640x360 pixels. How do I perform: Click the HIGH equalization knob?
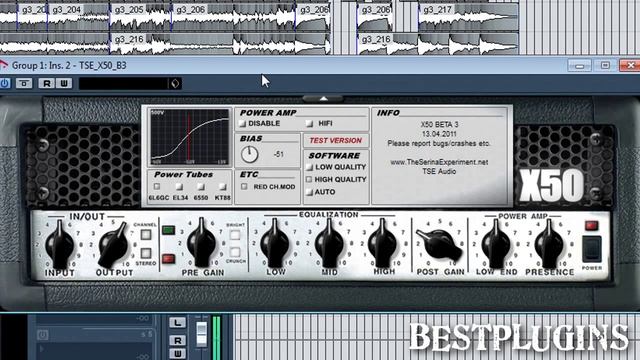[382, 243]
